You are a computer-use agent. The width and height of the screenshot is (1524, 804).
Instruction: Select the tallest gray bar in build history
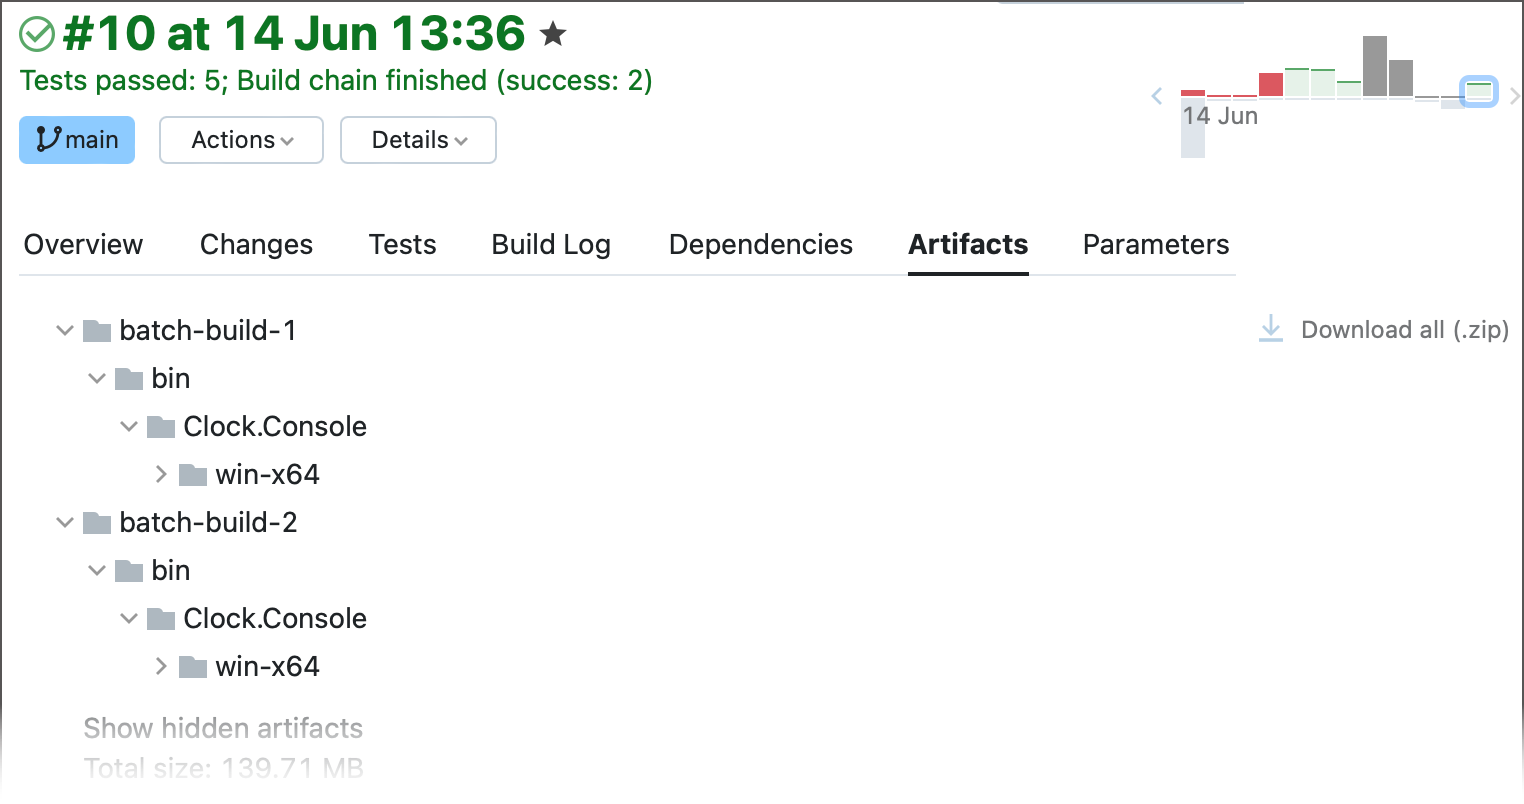point(1374,67)
